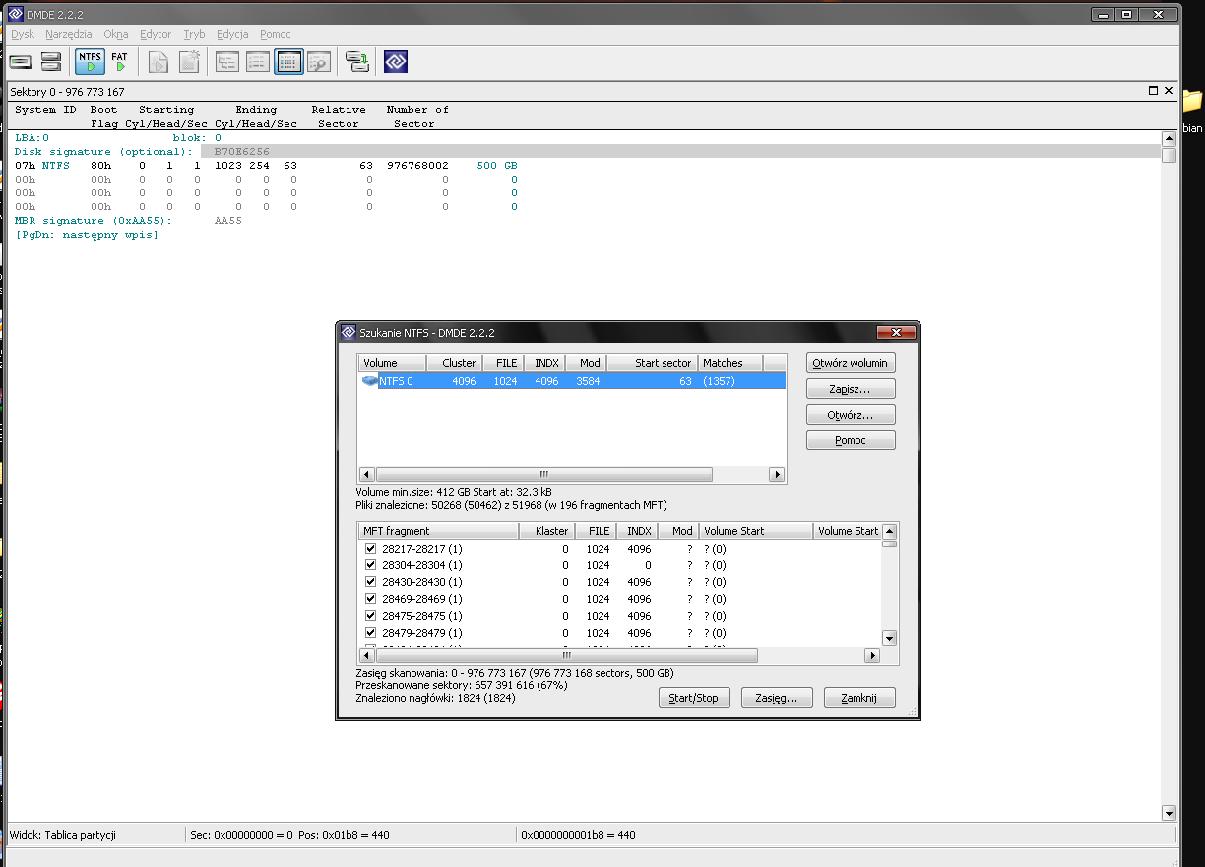Click the stacked disks toolbar icon
Viewport: 1205px width, 867px height.
tap(51, 62)
